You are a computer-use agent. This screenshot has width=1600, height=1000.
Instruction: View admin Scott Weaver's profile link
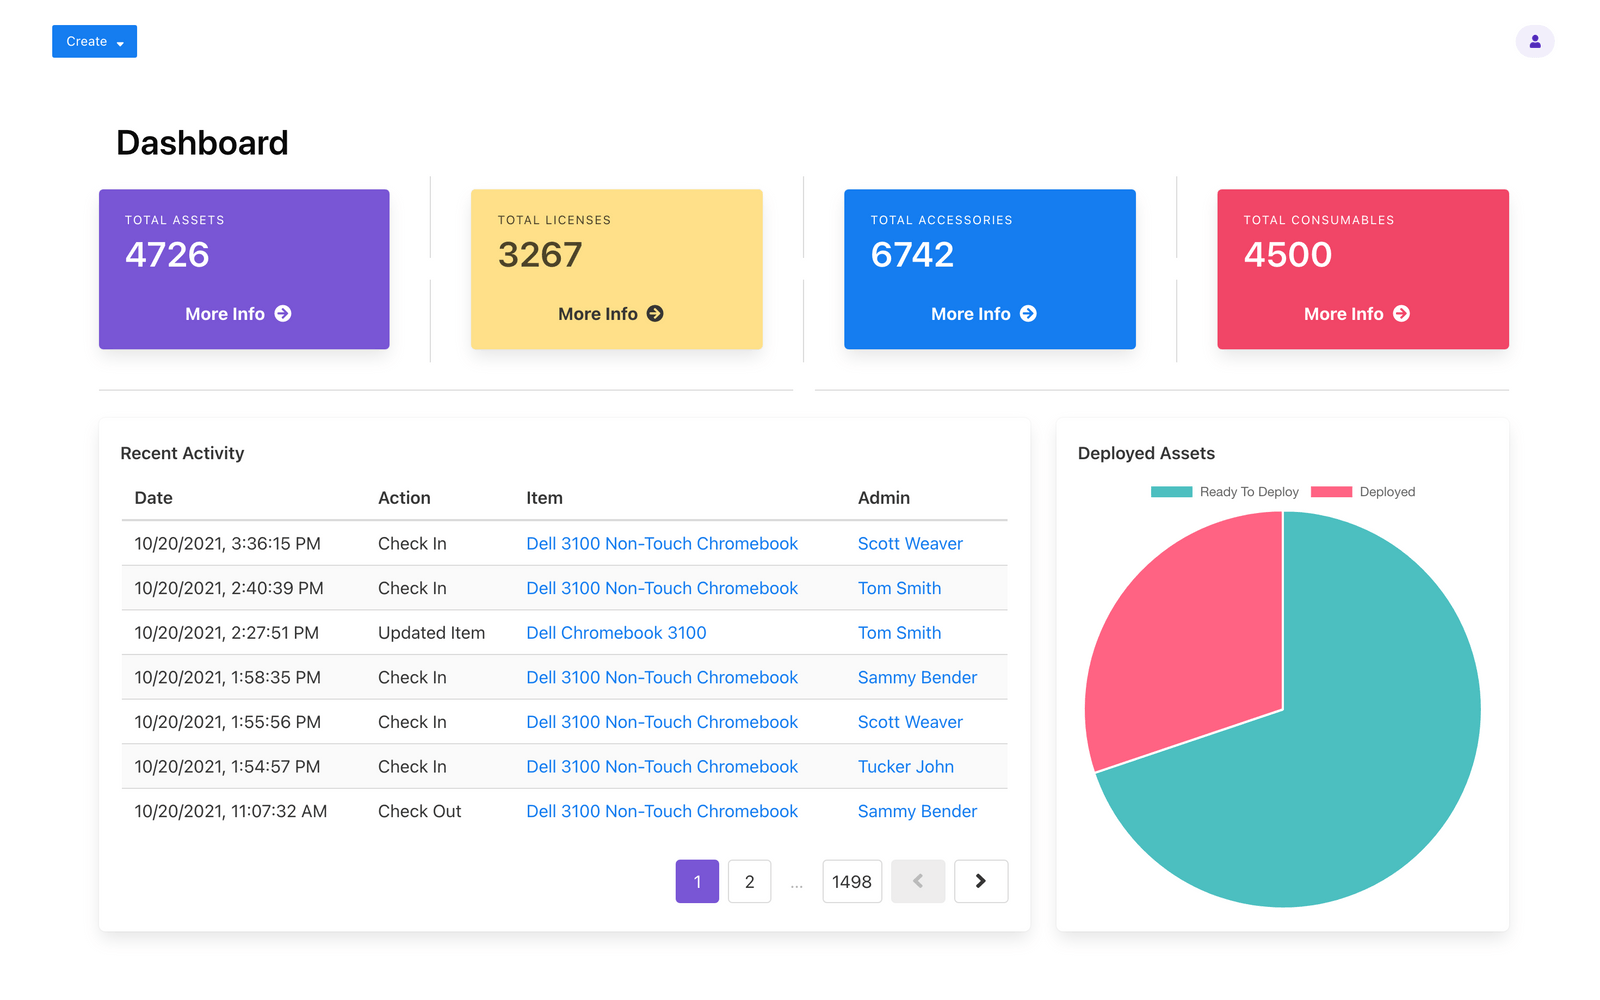click(910, 543)
